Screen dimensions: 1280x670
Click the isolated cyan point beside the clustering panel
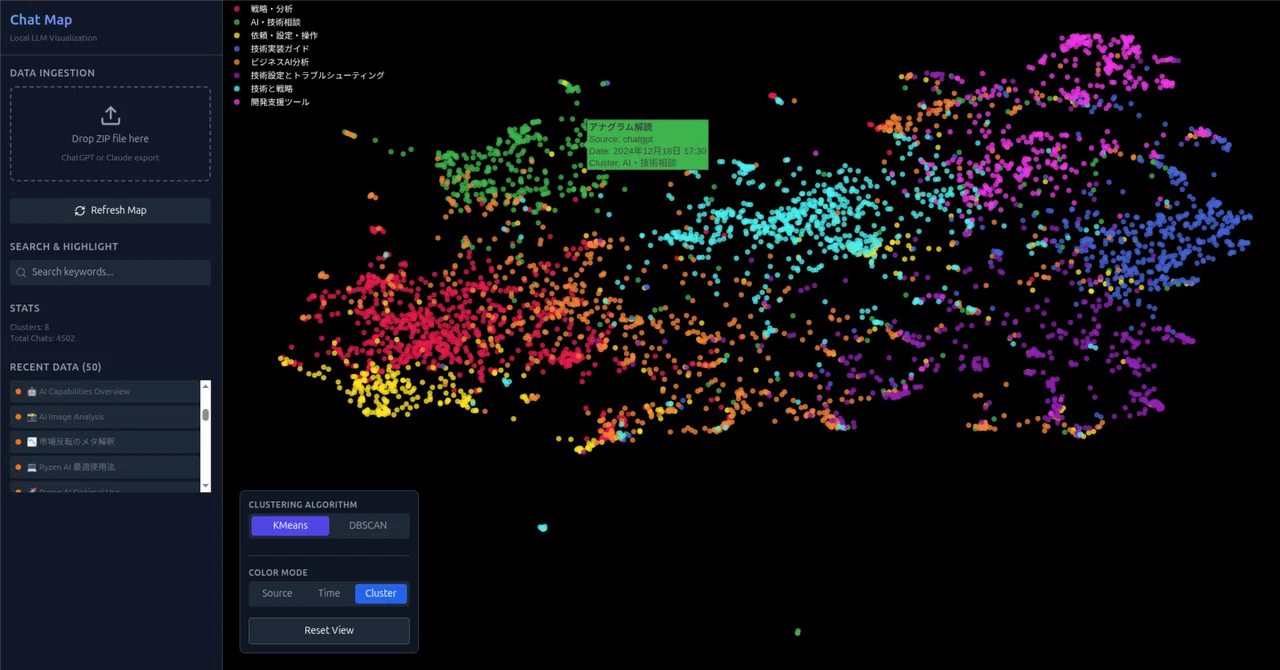pos(542,527)
